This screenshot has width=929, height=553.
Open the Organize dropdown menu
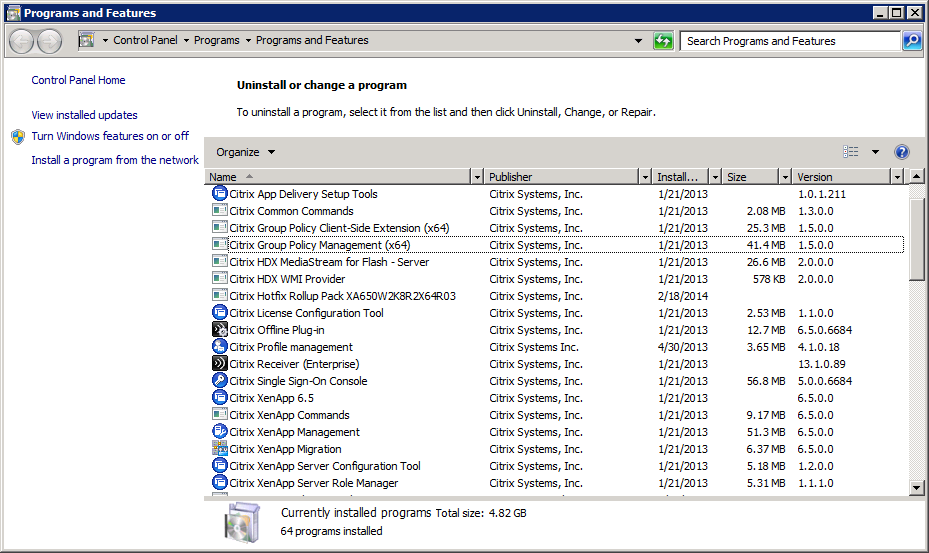tap(245, 152)
